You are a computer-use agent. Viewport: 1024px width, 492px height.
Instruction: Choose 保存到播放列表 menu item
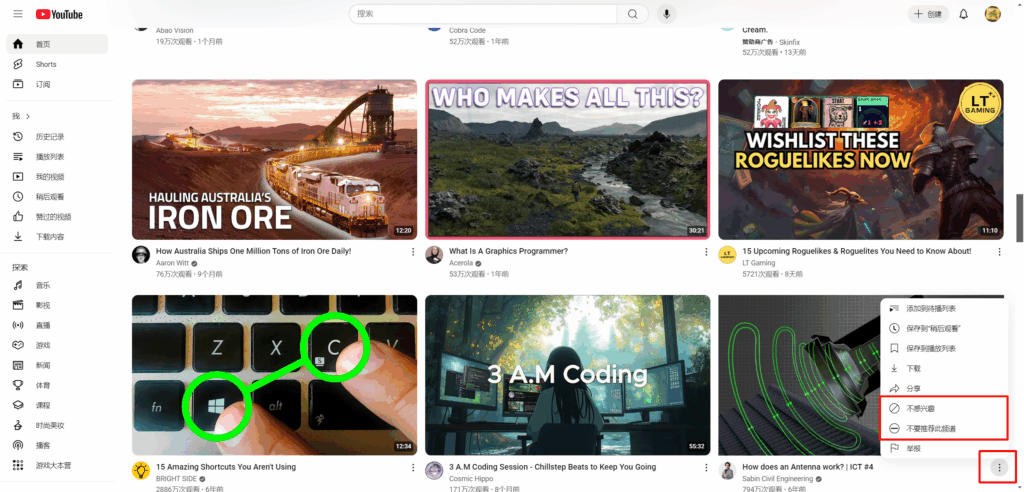click(x=944, y=348)
